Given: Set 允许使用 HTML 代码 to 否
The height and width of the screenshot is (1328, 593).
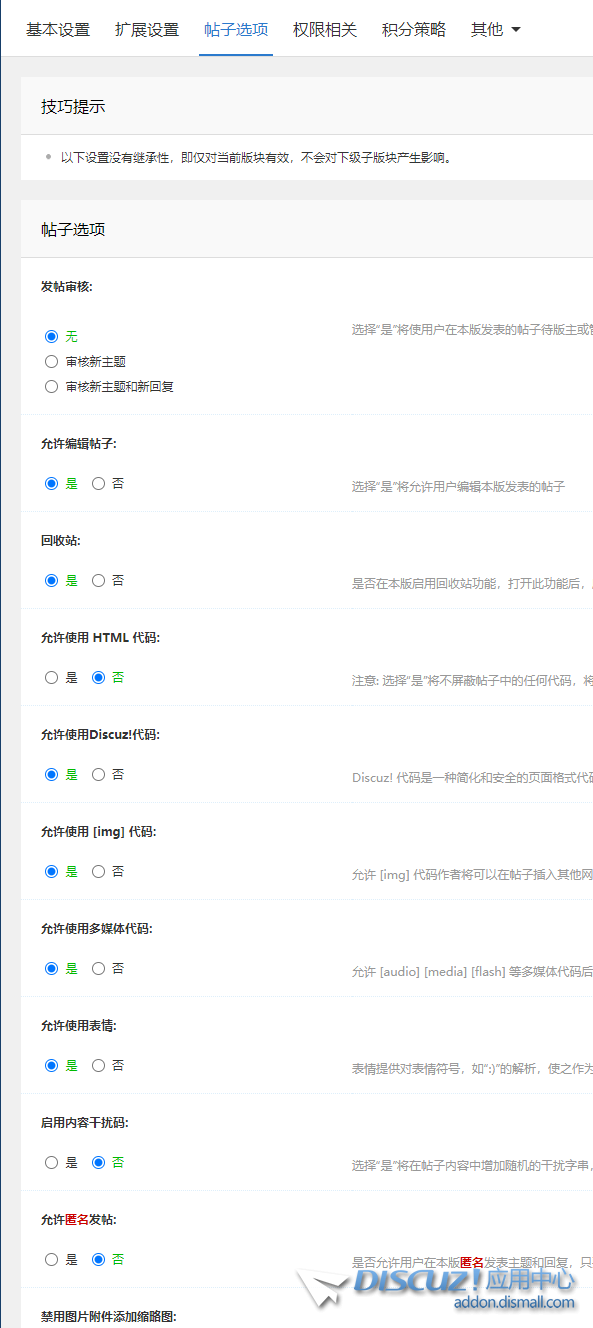Looking at the screenshot, I should 98,678.
